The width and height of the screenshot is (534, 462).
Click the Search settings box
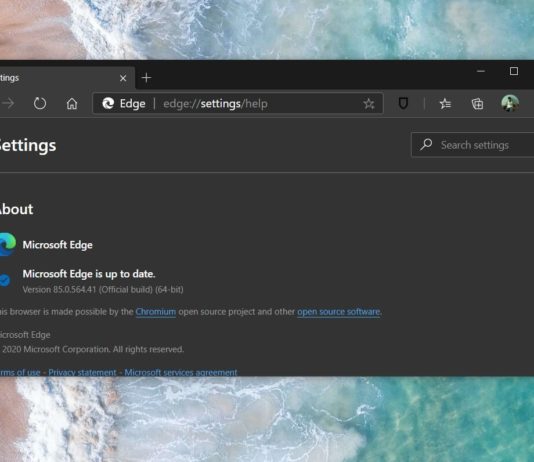(473, 145)
